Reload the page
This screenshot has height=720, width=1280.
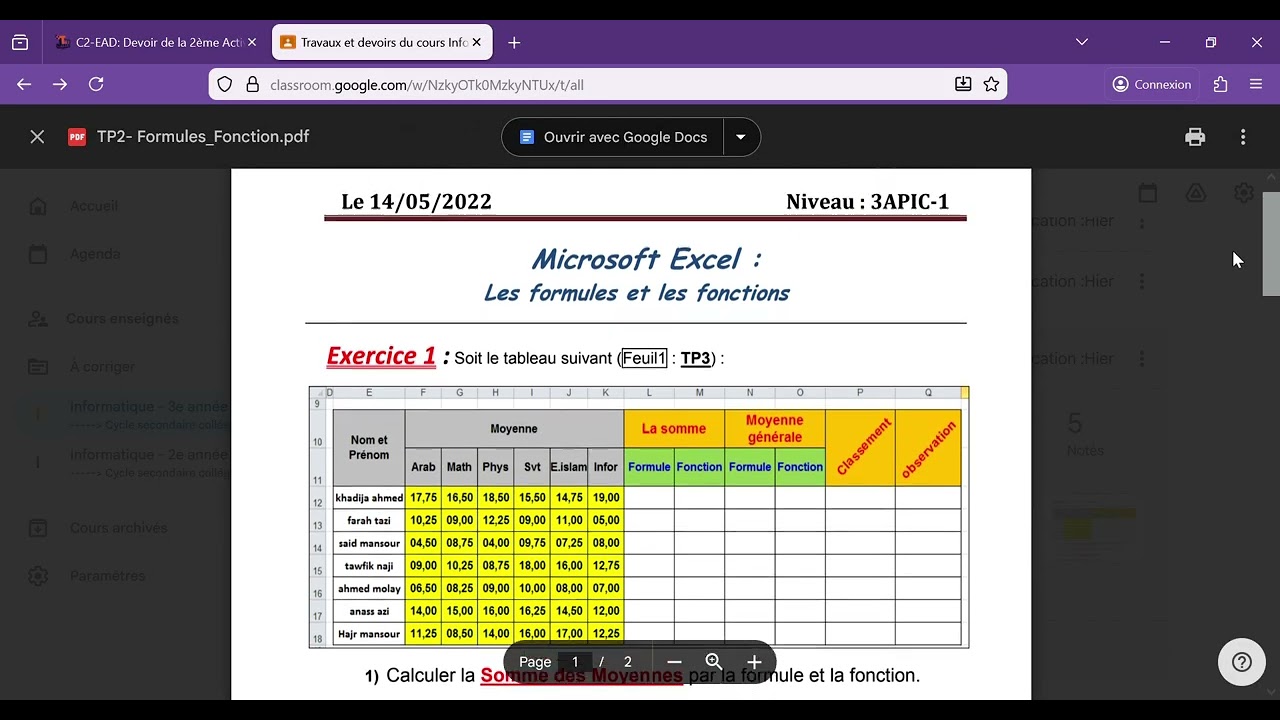pyautogui.click(x=96, y=85)
